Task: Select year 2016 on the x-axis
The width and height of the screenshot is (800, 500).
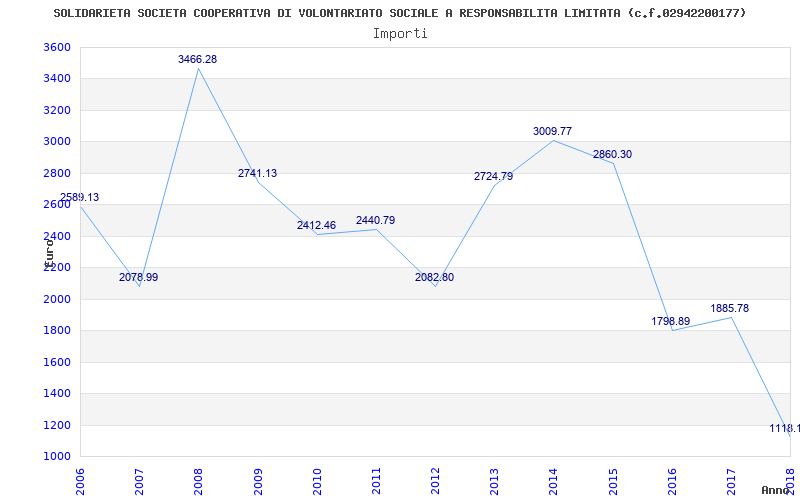Action: click(x=672, y=481)
